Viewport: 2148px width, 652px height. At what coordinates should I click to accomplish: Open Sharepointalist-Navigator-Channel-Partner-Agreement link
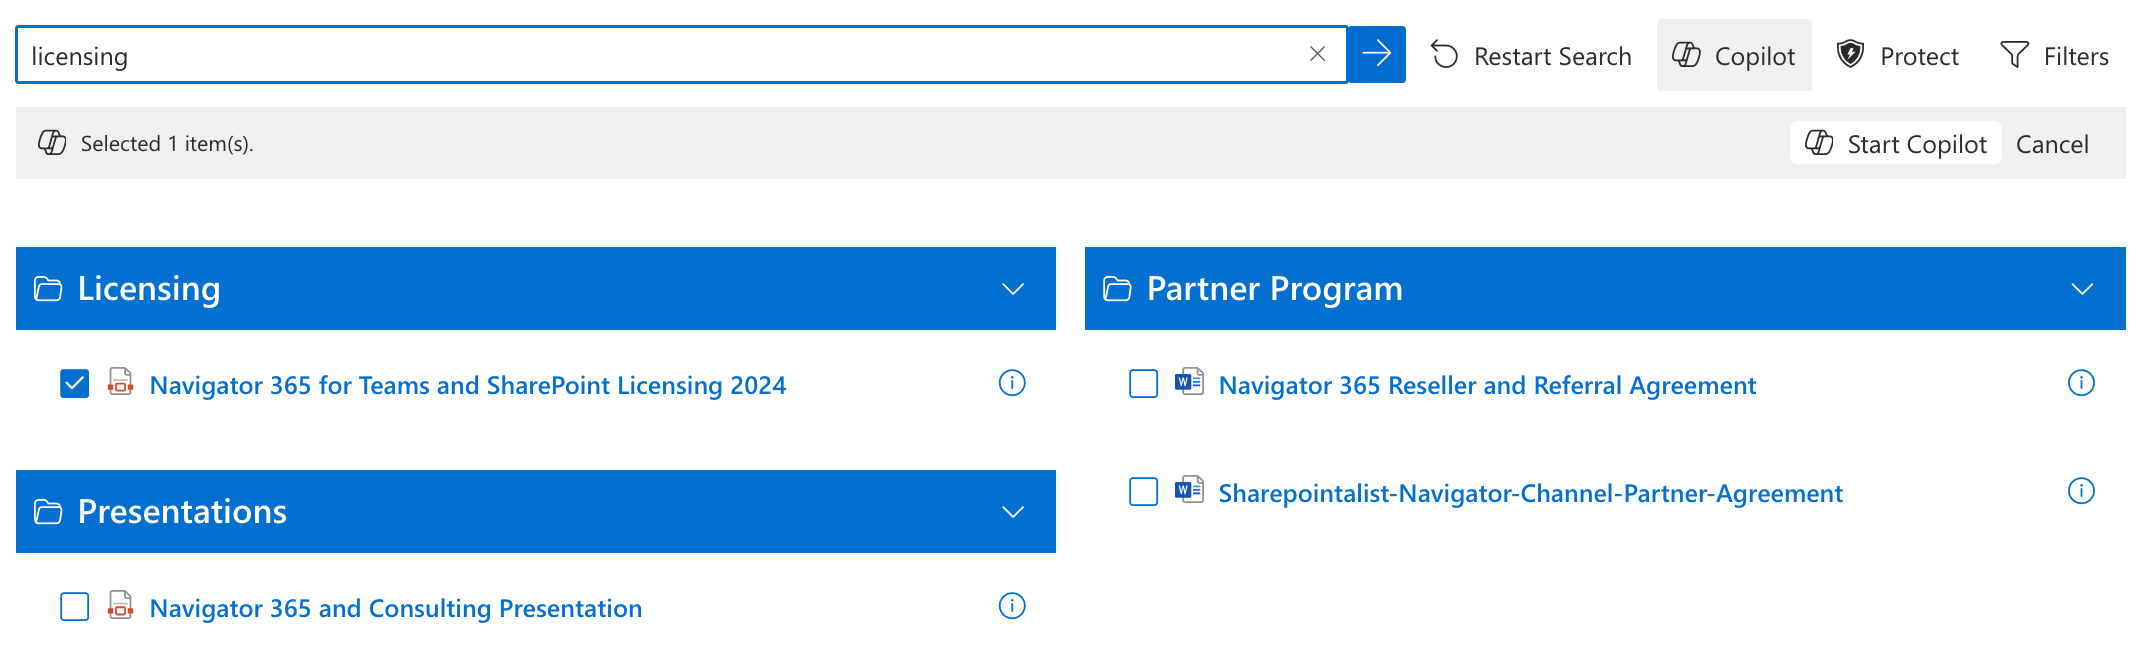coord(1530,493)
